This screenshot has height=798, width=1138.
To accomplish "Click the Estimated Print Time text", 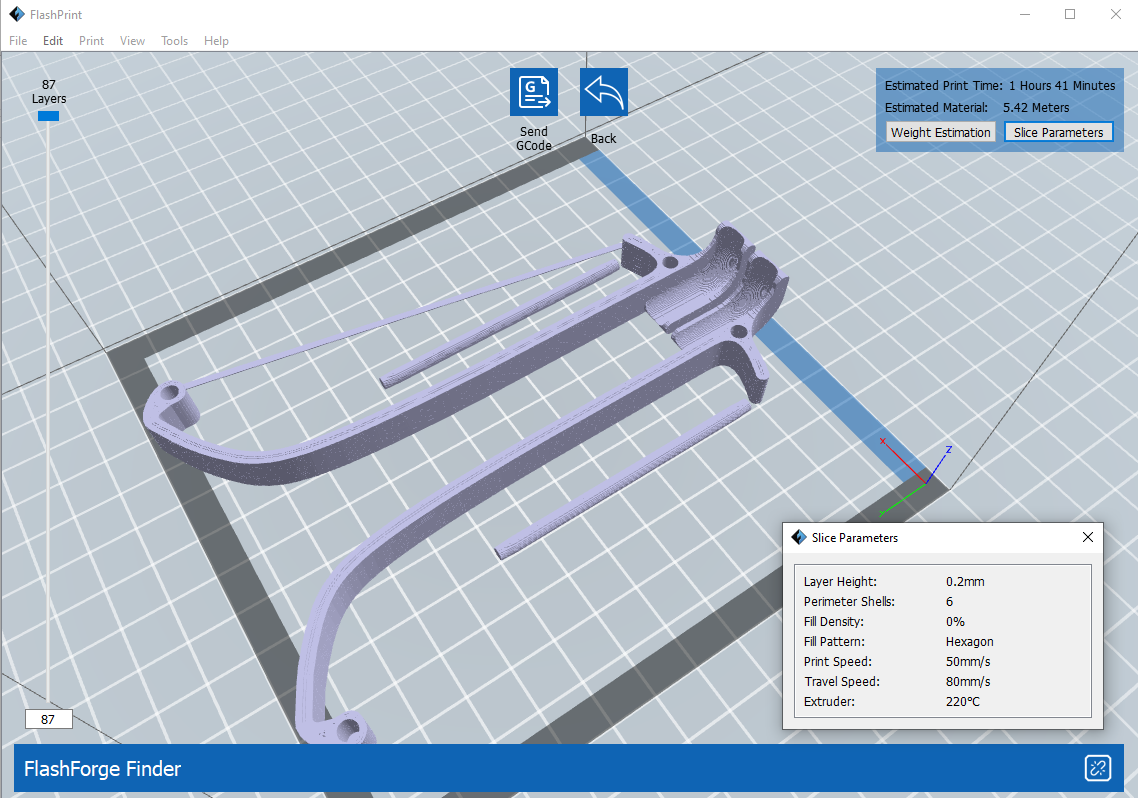I will pyautogui.click(x=999, y=86).
